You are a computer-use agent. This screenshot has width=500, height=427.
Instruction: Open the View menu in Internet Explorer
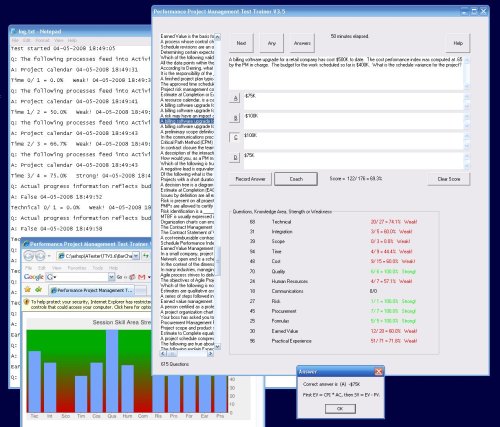click(x=56, y=268)
